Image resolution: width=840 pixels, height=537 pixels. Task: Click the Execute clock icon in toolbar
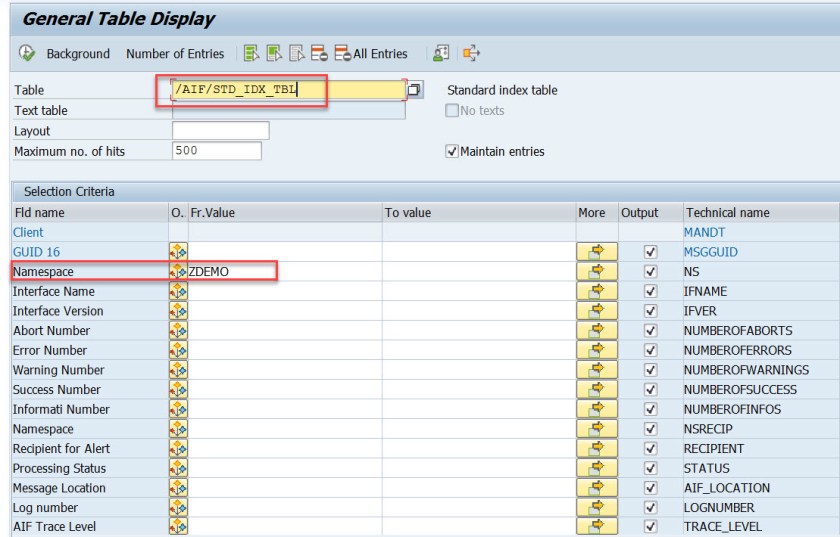coord(26,53)
